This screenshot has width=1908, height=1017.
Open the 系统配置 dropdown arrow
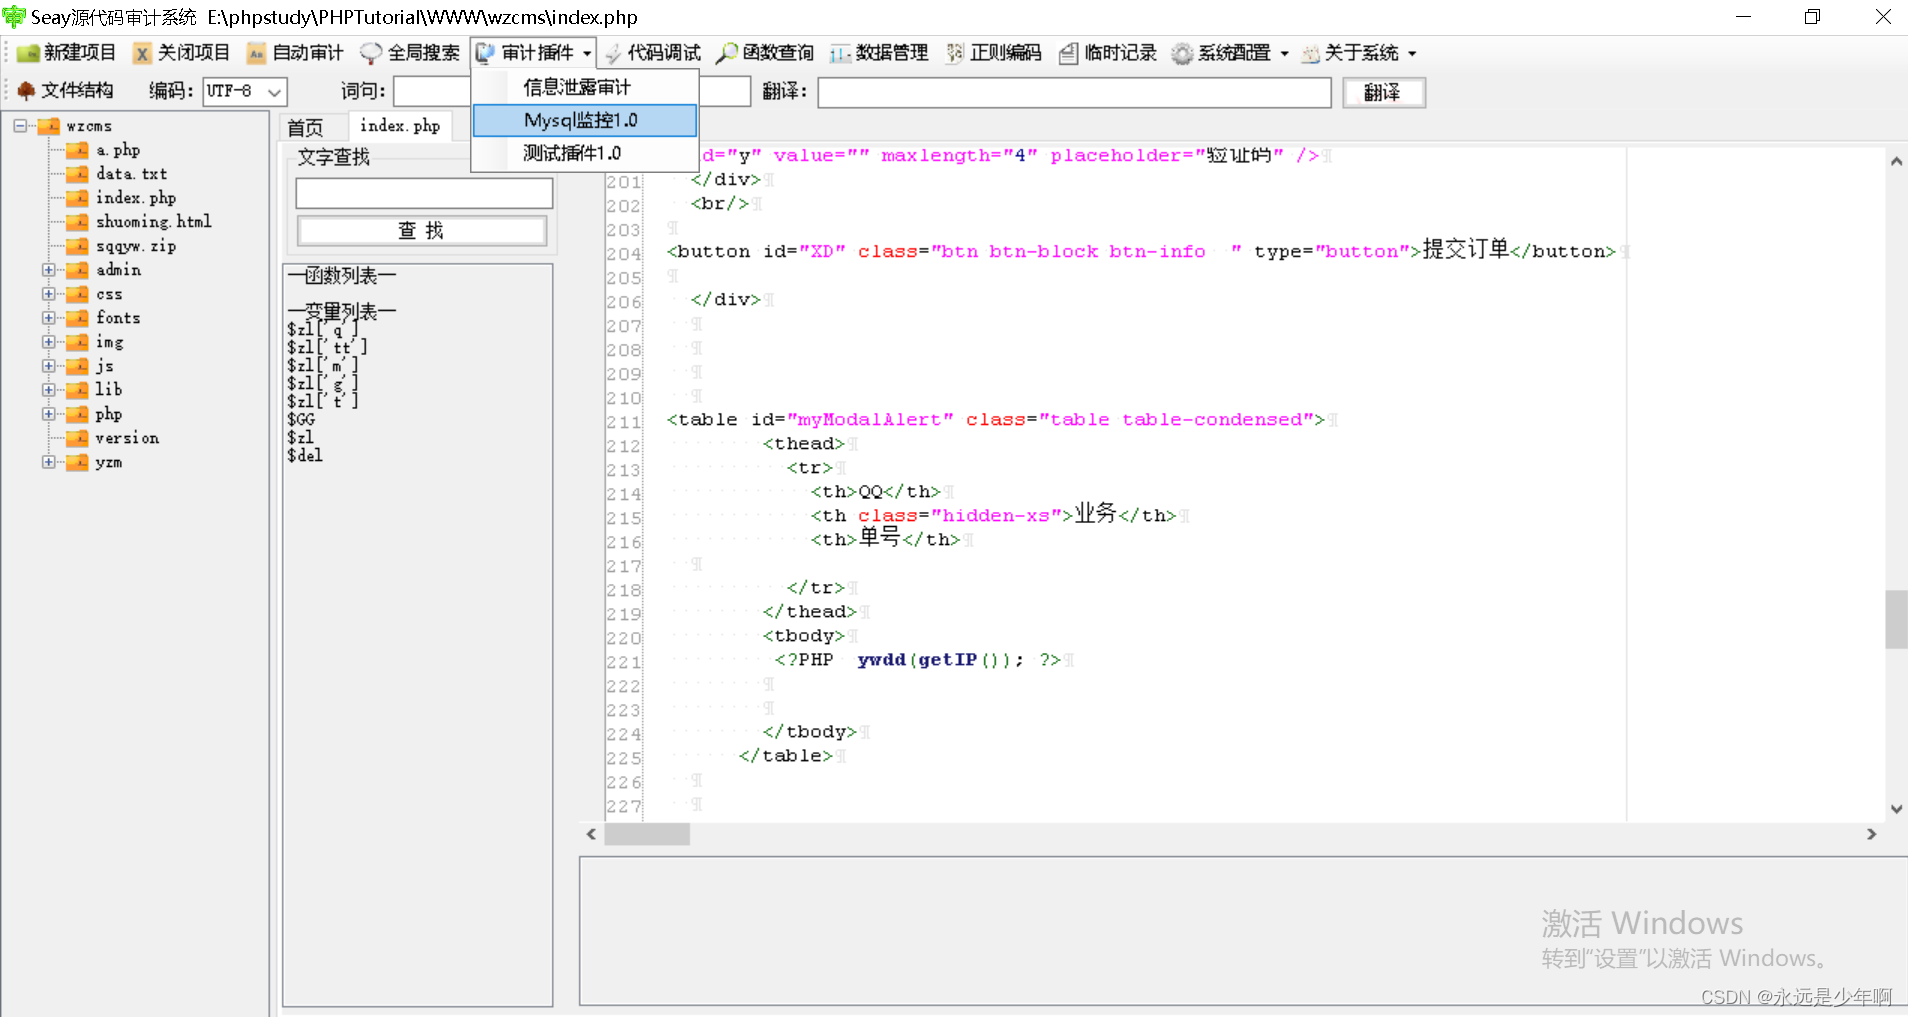pyautogui.click(x=1285, y=54)
